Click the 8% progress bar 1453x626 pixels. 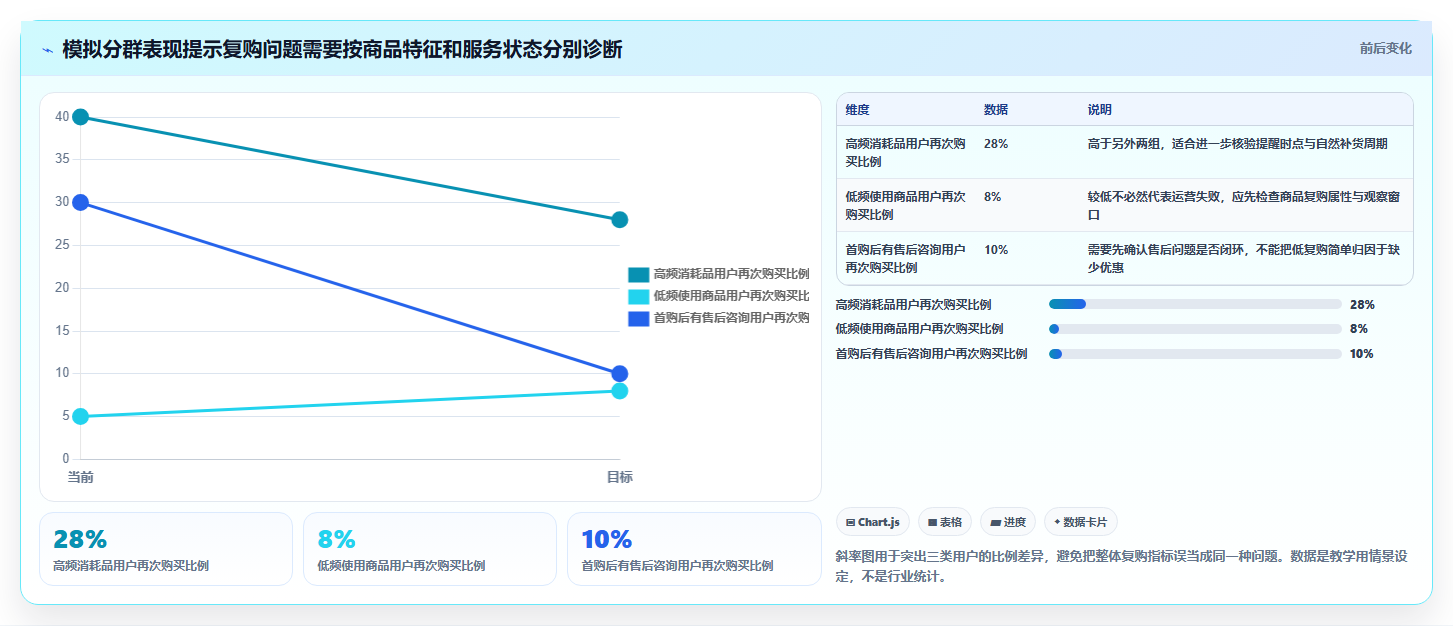1195,329
